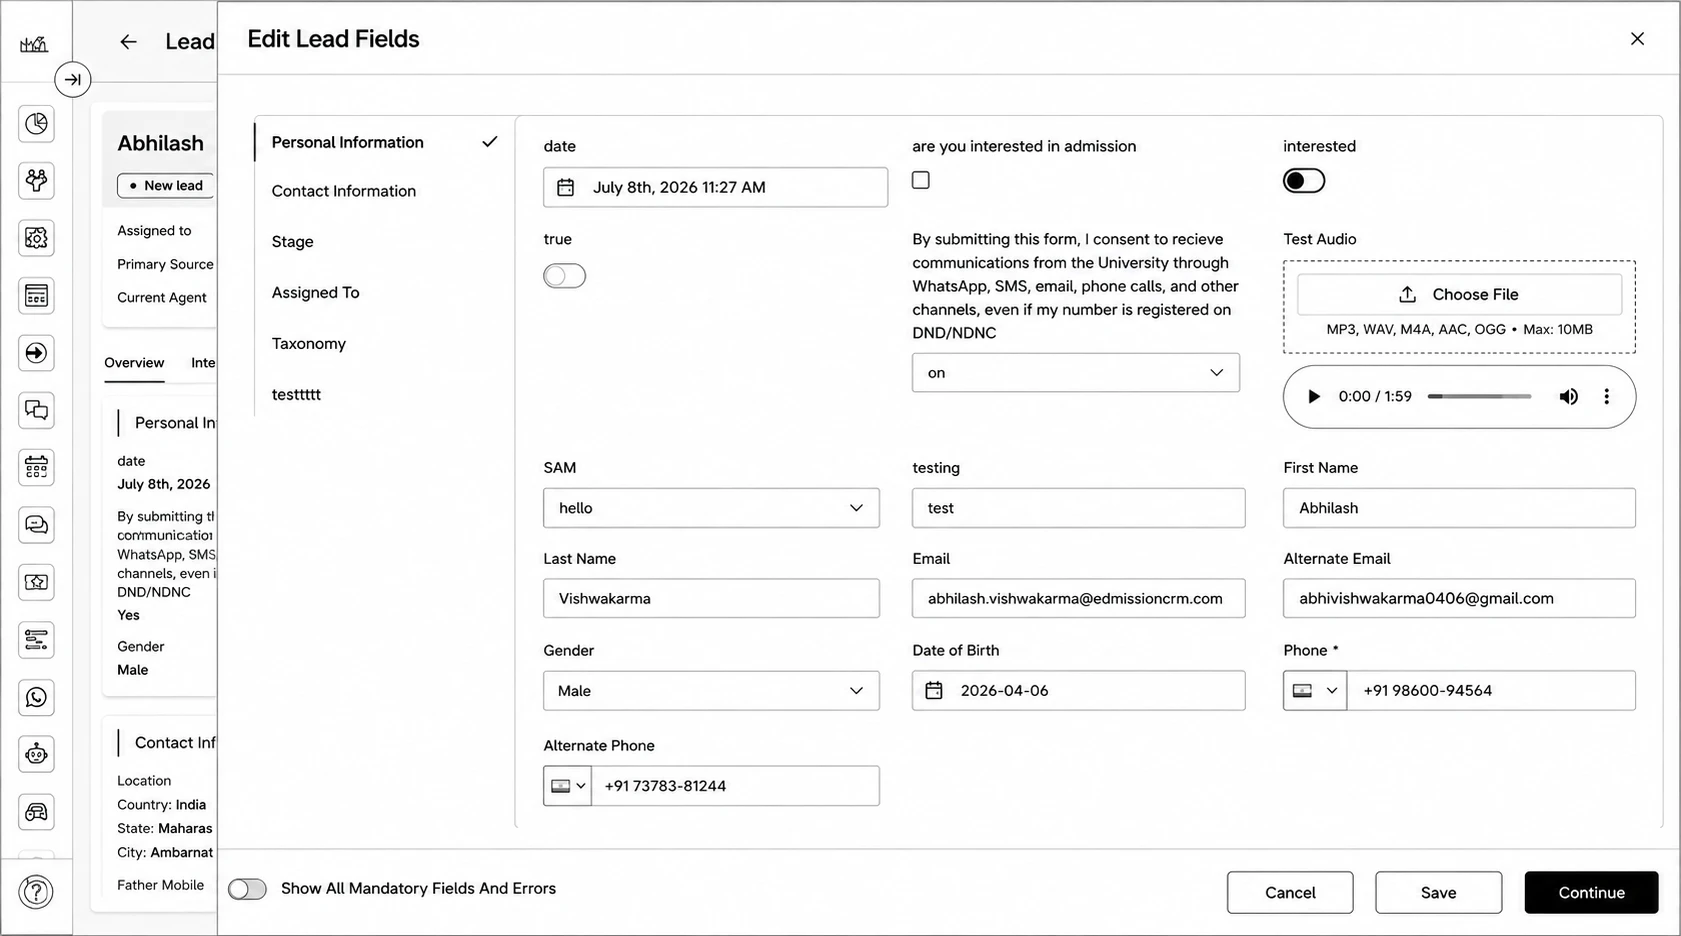Open the consent dropdown showing 'on'
Viewport: 1681px width, 936px height.
tap(1076, 373)
